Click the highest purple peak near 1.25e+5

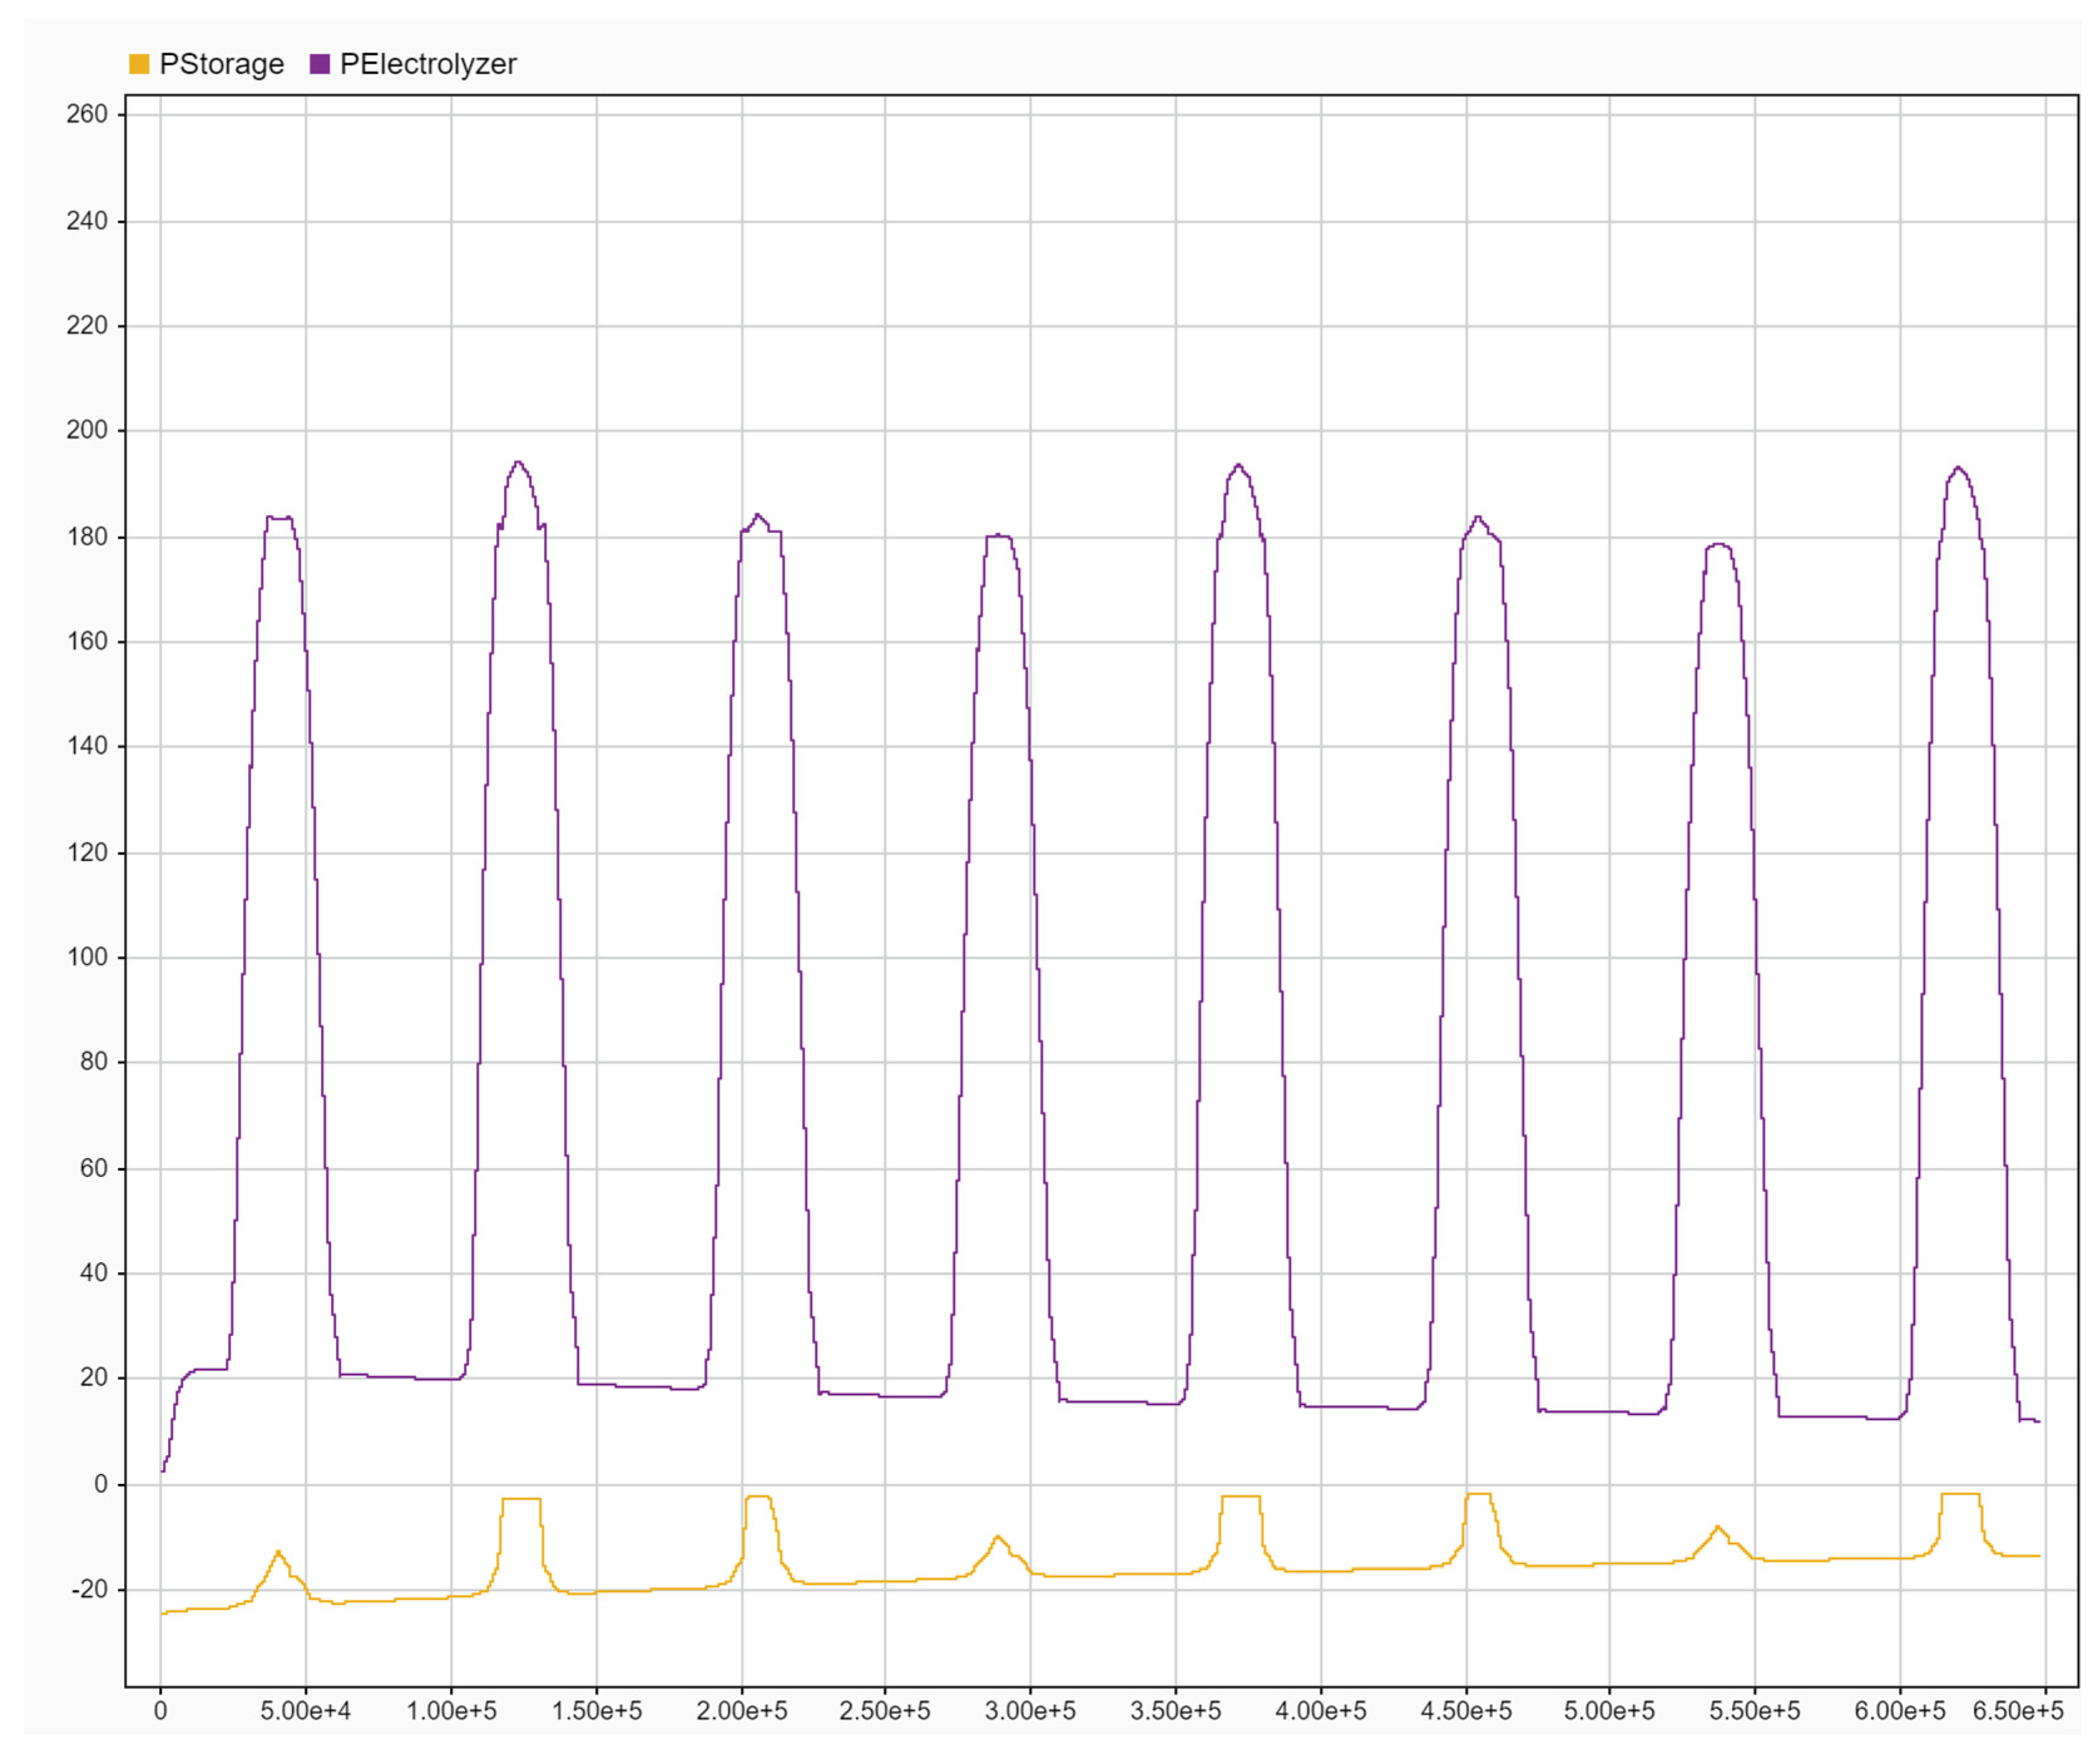tap(517, 462)
